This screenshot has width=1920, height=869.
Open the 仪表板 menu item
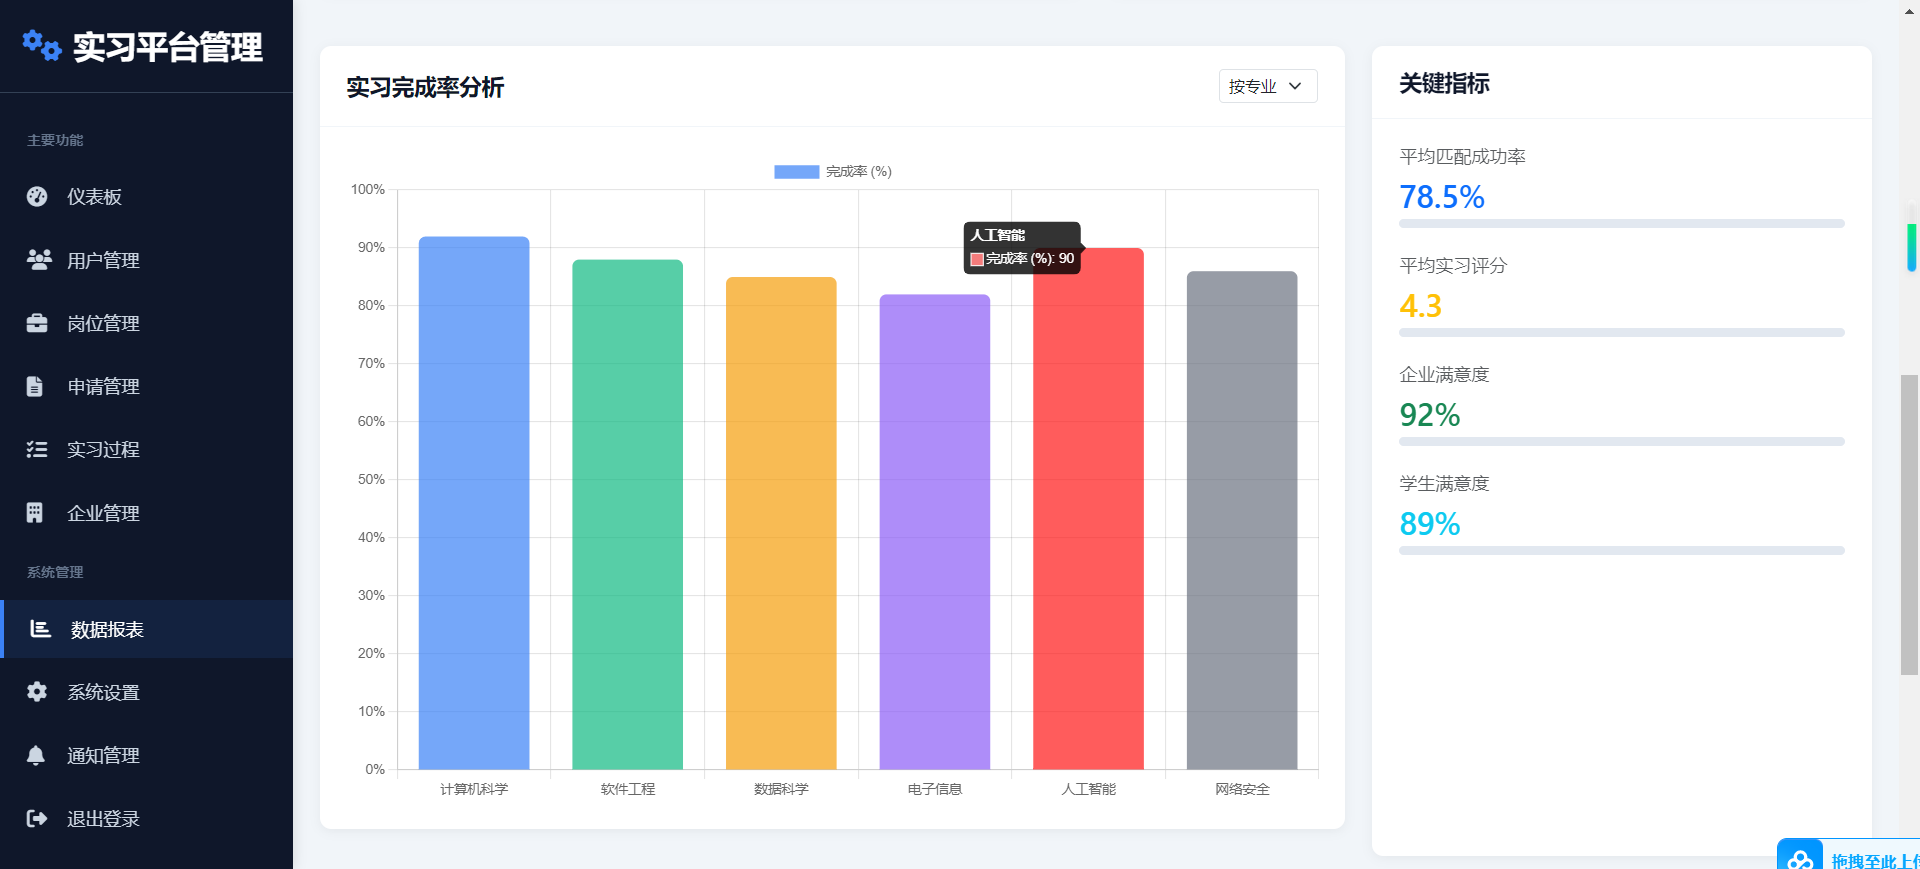click(x=147, y=197)
